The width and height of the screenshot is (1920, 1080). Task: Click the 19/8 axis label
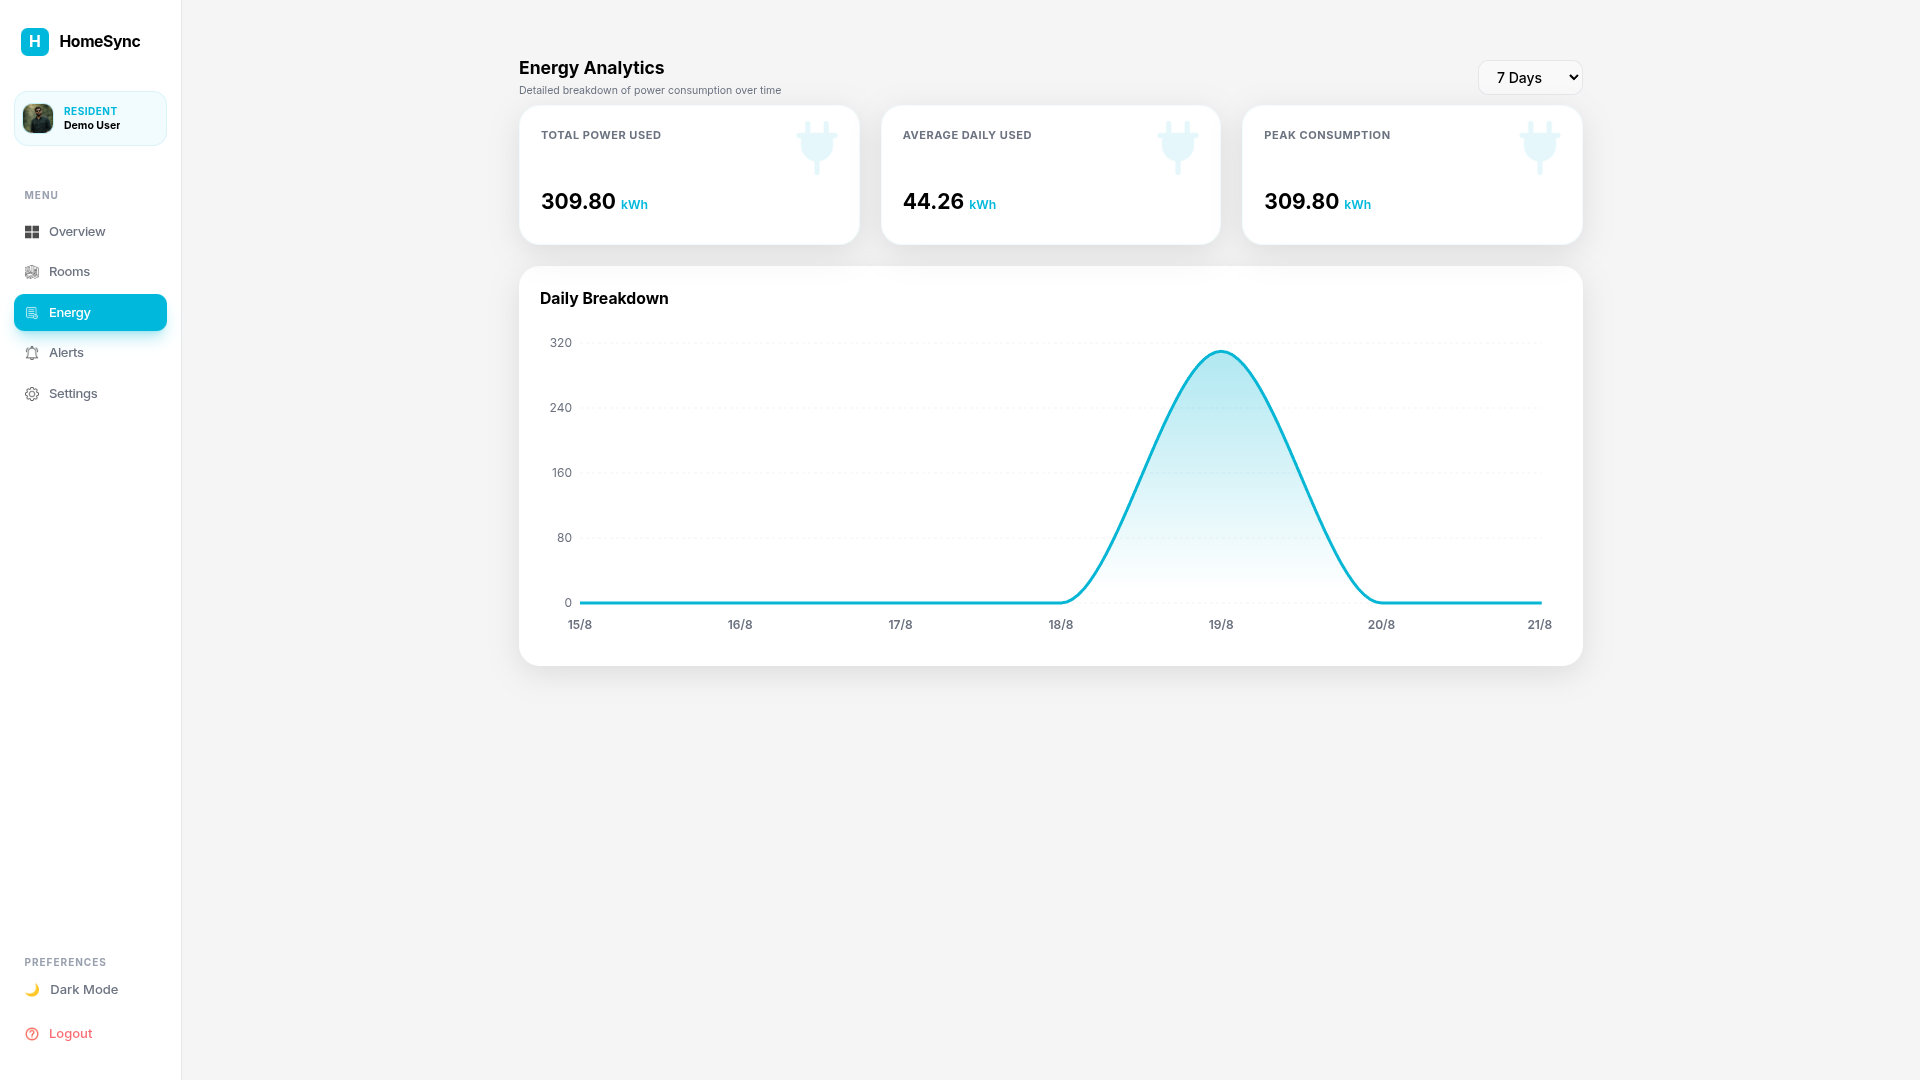1221,625
